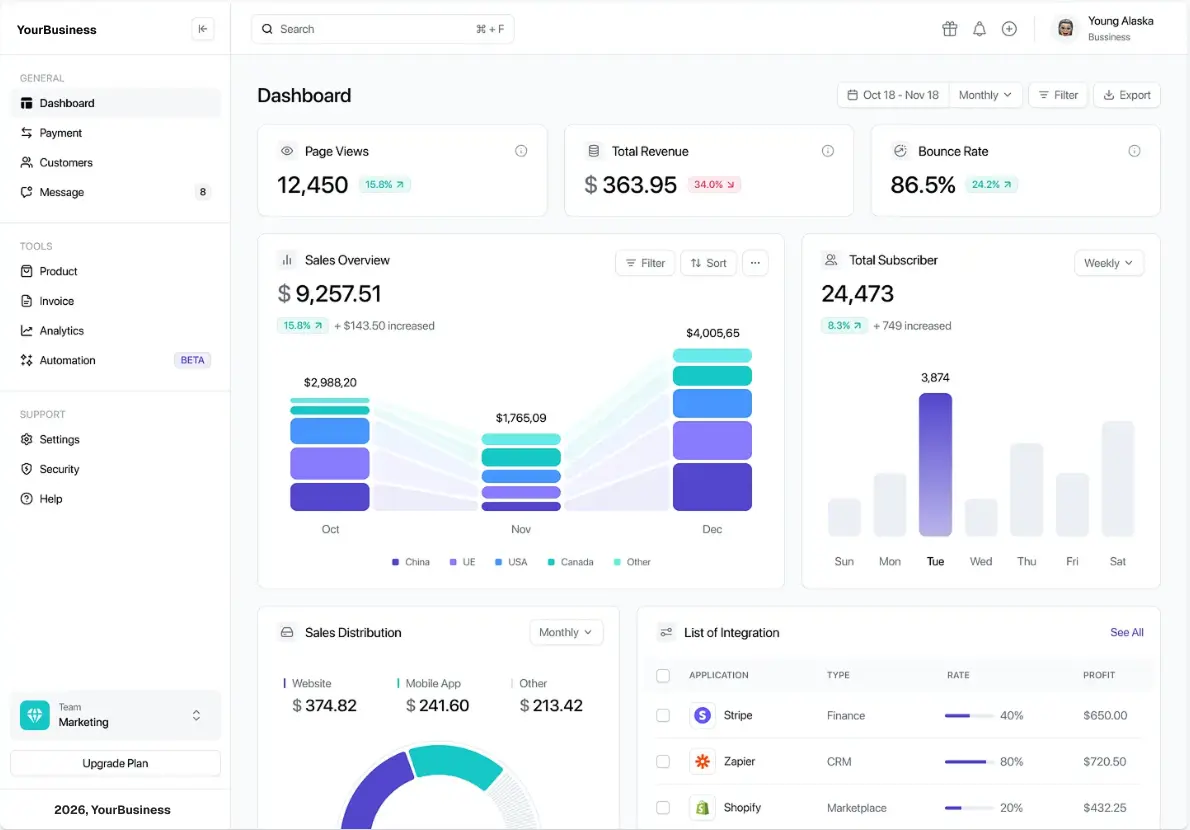Tick the Zapier row checkbox

(x=663, y=761)
